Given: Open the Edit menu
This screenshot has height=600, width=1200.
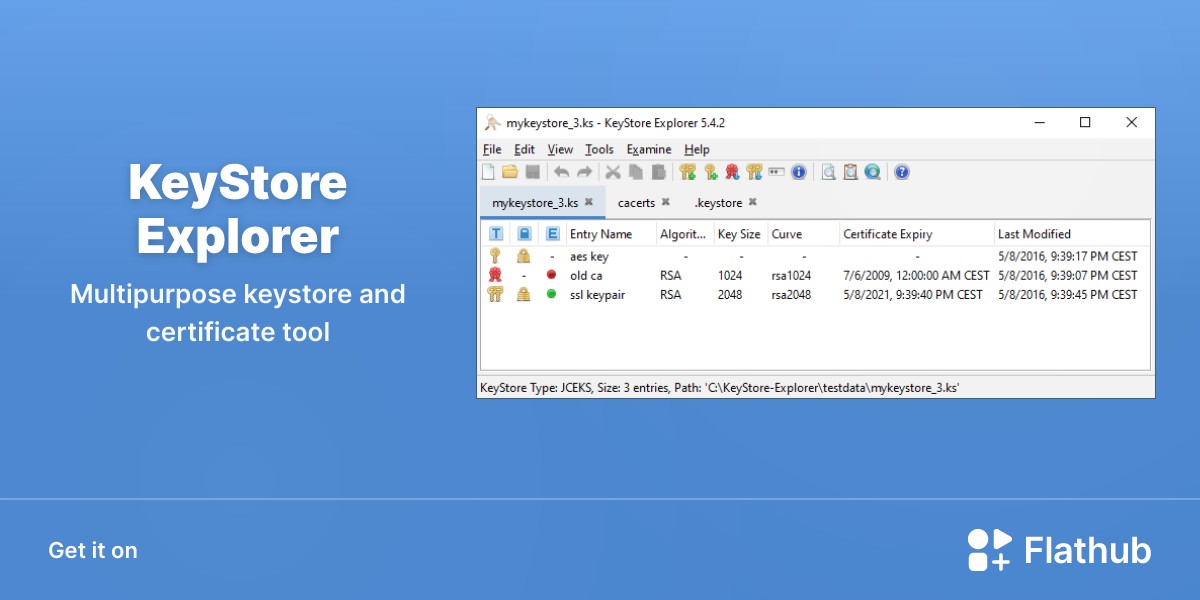Looking at the screenshot, I should [525, 149].
